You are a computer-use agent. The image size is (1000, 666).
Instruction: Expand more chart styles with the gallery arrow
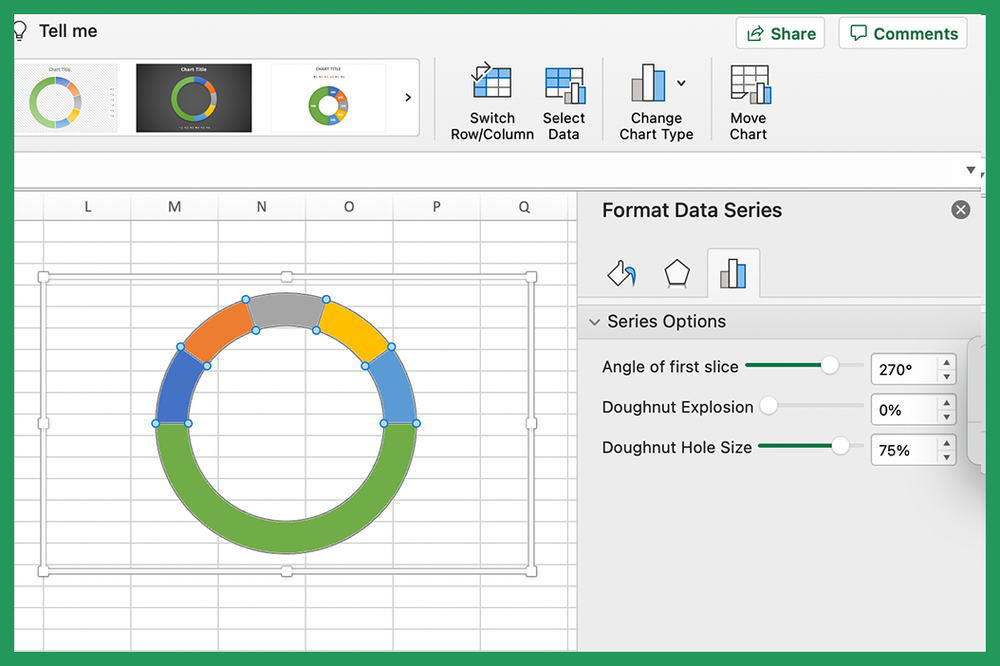pyautogui.click(x=406, y=97)
